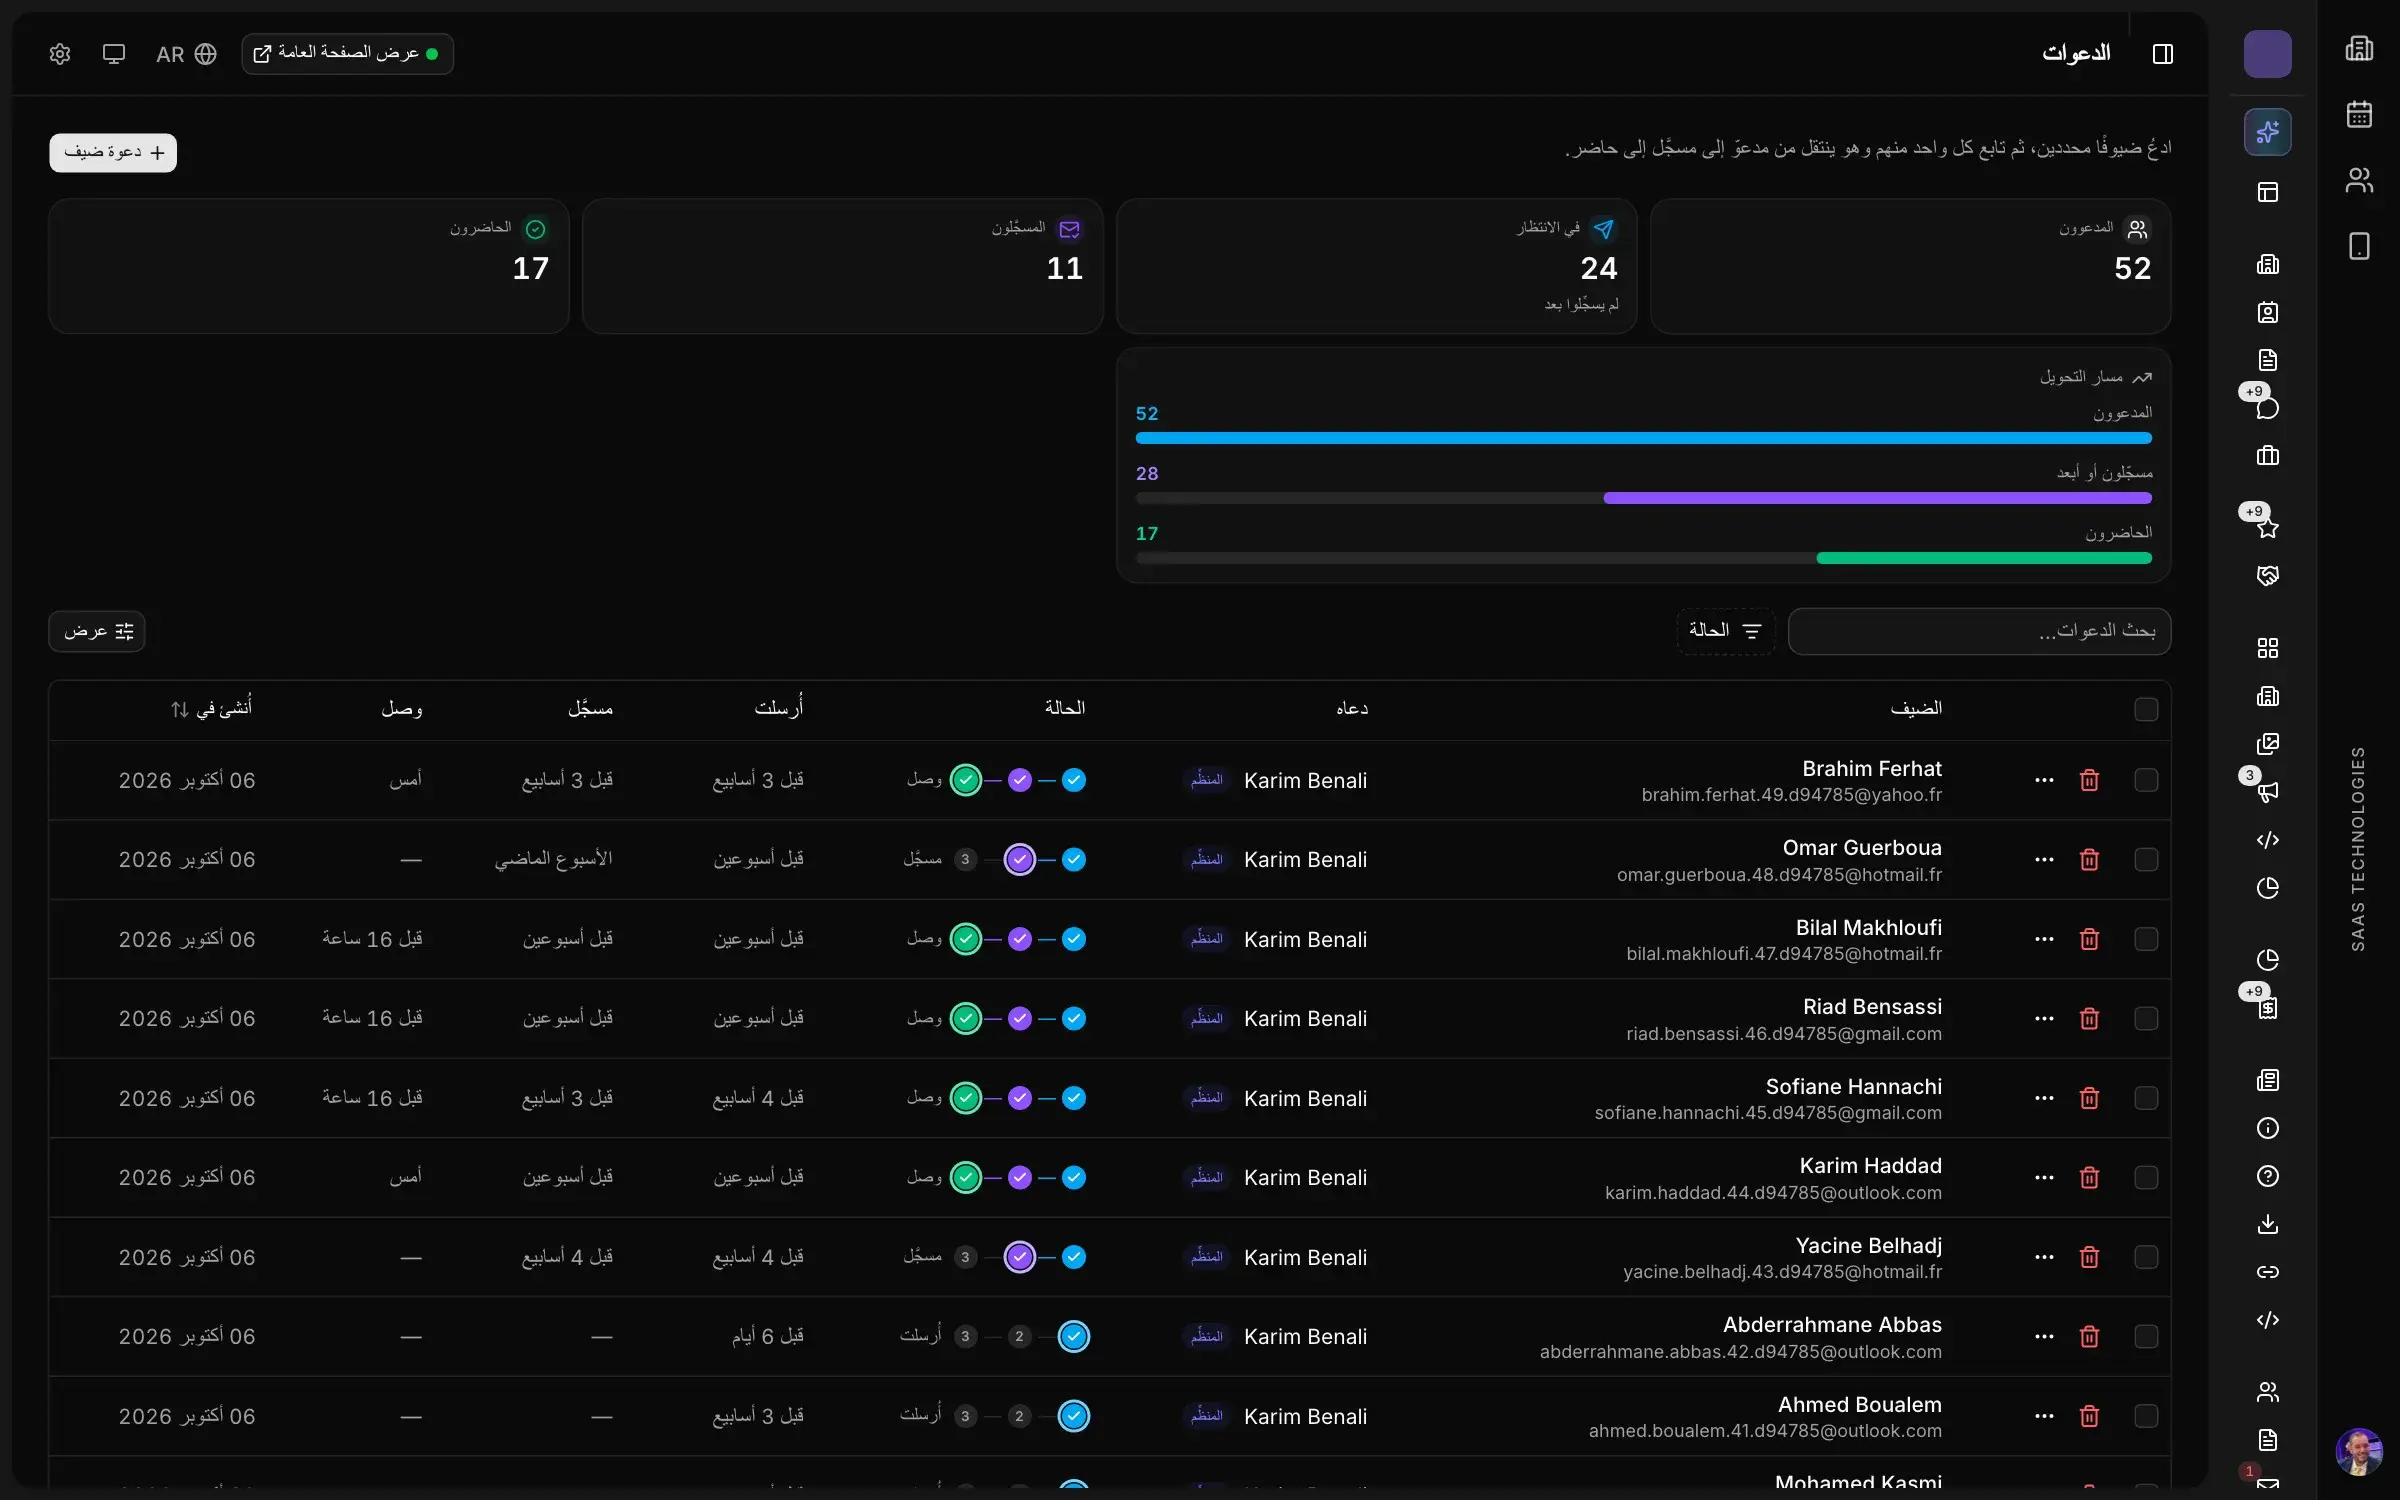
Task: Click the trash icon for Omar Guerboua
Action: point(2089,860)
